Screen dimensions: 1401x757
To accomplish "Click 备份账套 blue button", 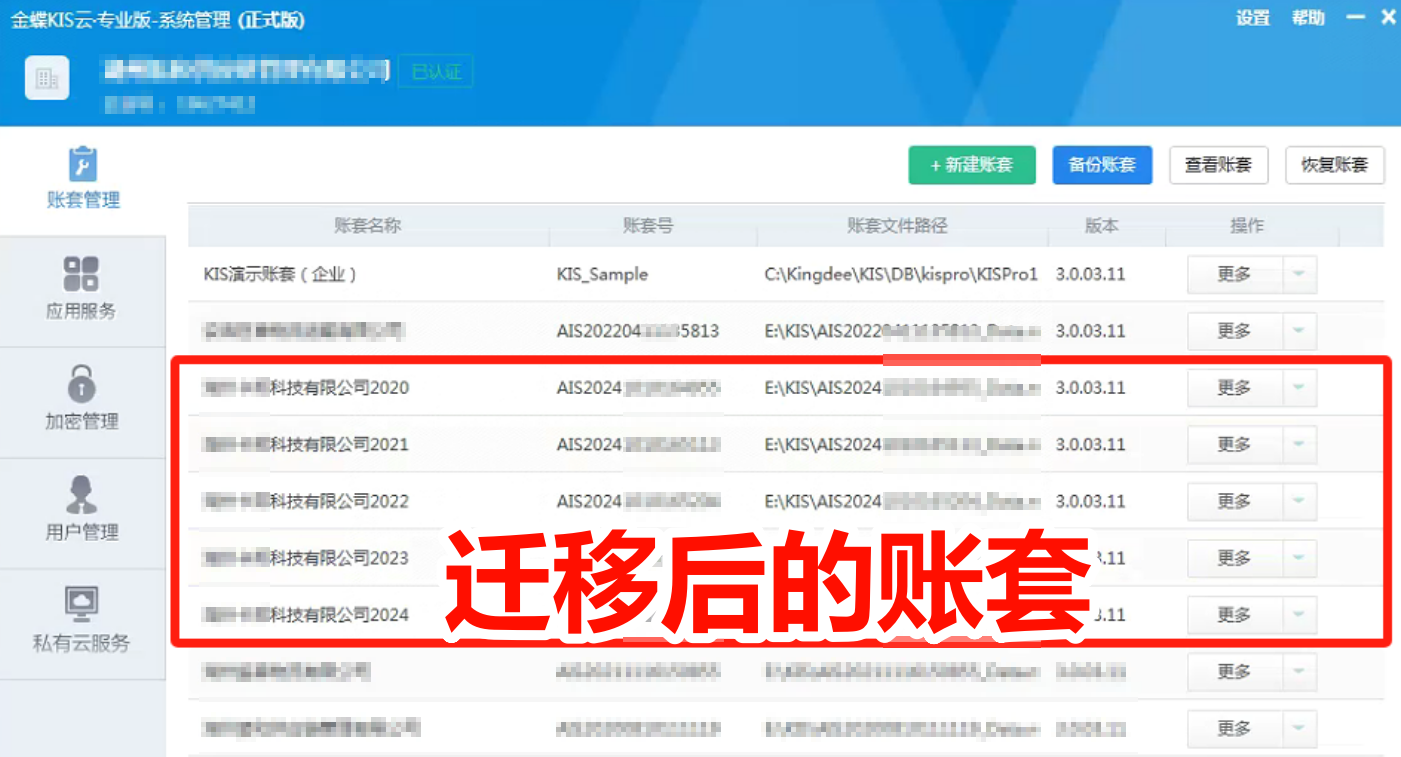I will click(1102, 165).
